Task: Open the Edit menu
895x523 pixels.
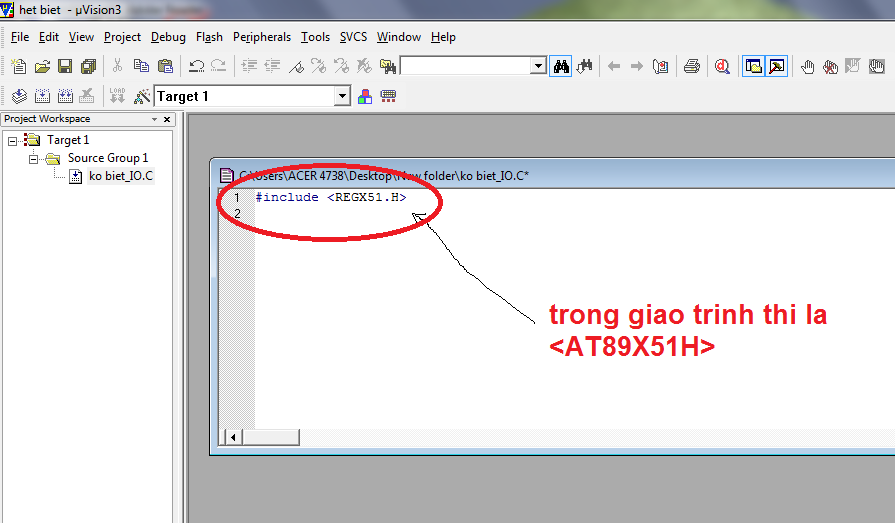Action: pyautogui.click(x=49, y=37)
